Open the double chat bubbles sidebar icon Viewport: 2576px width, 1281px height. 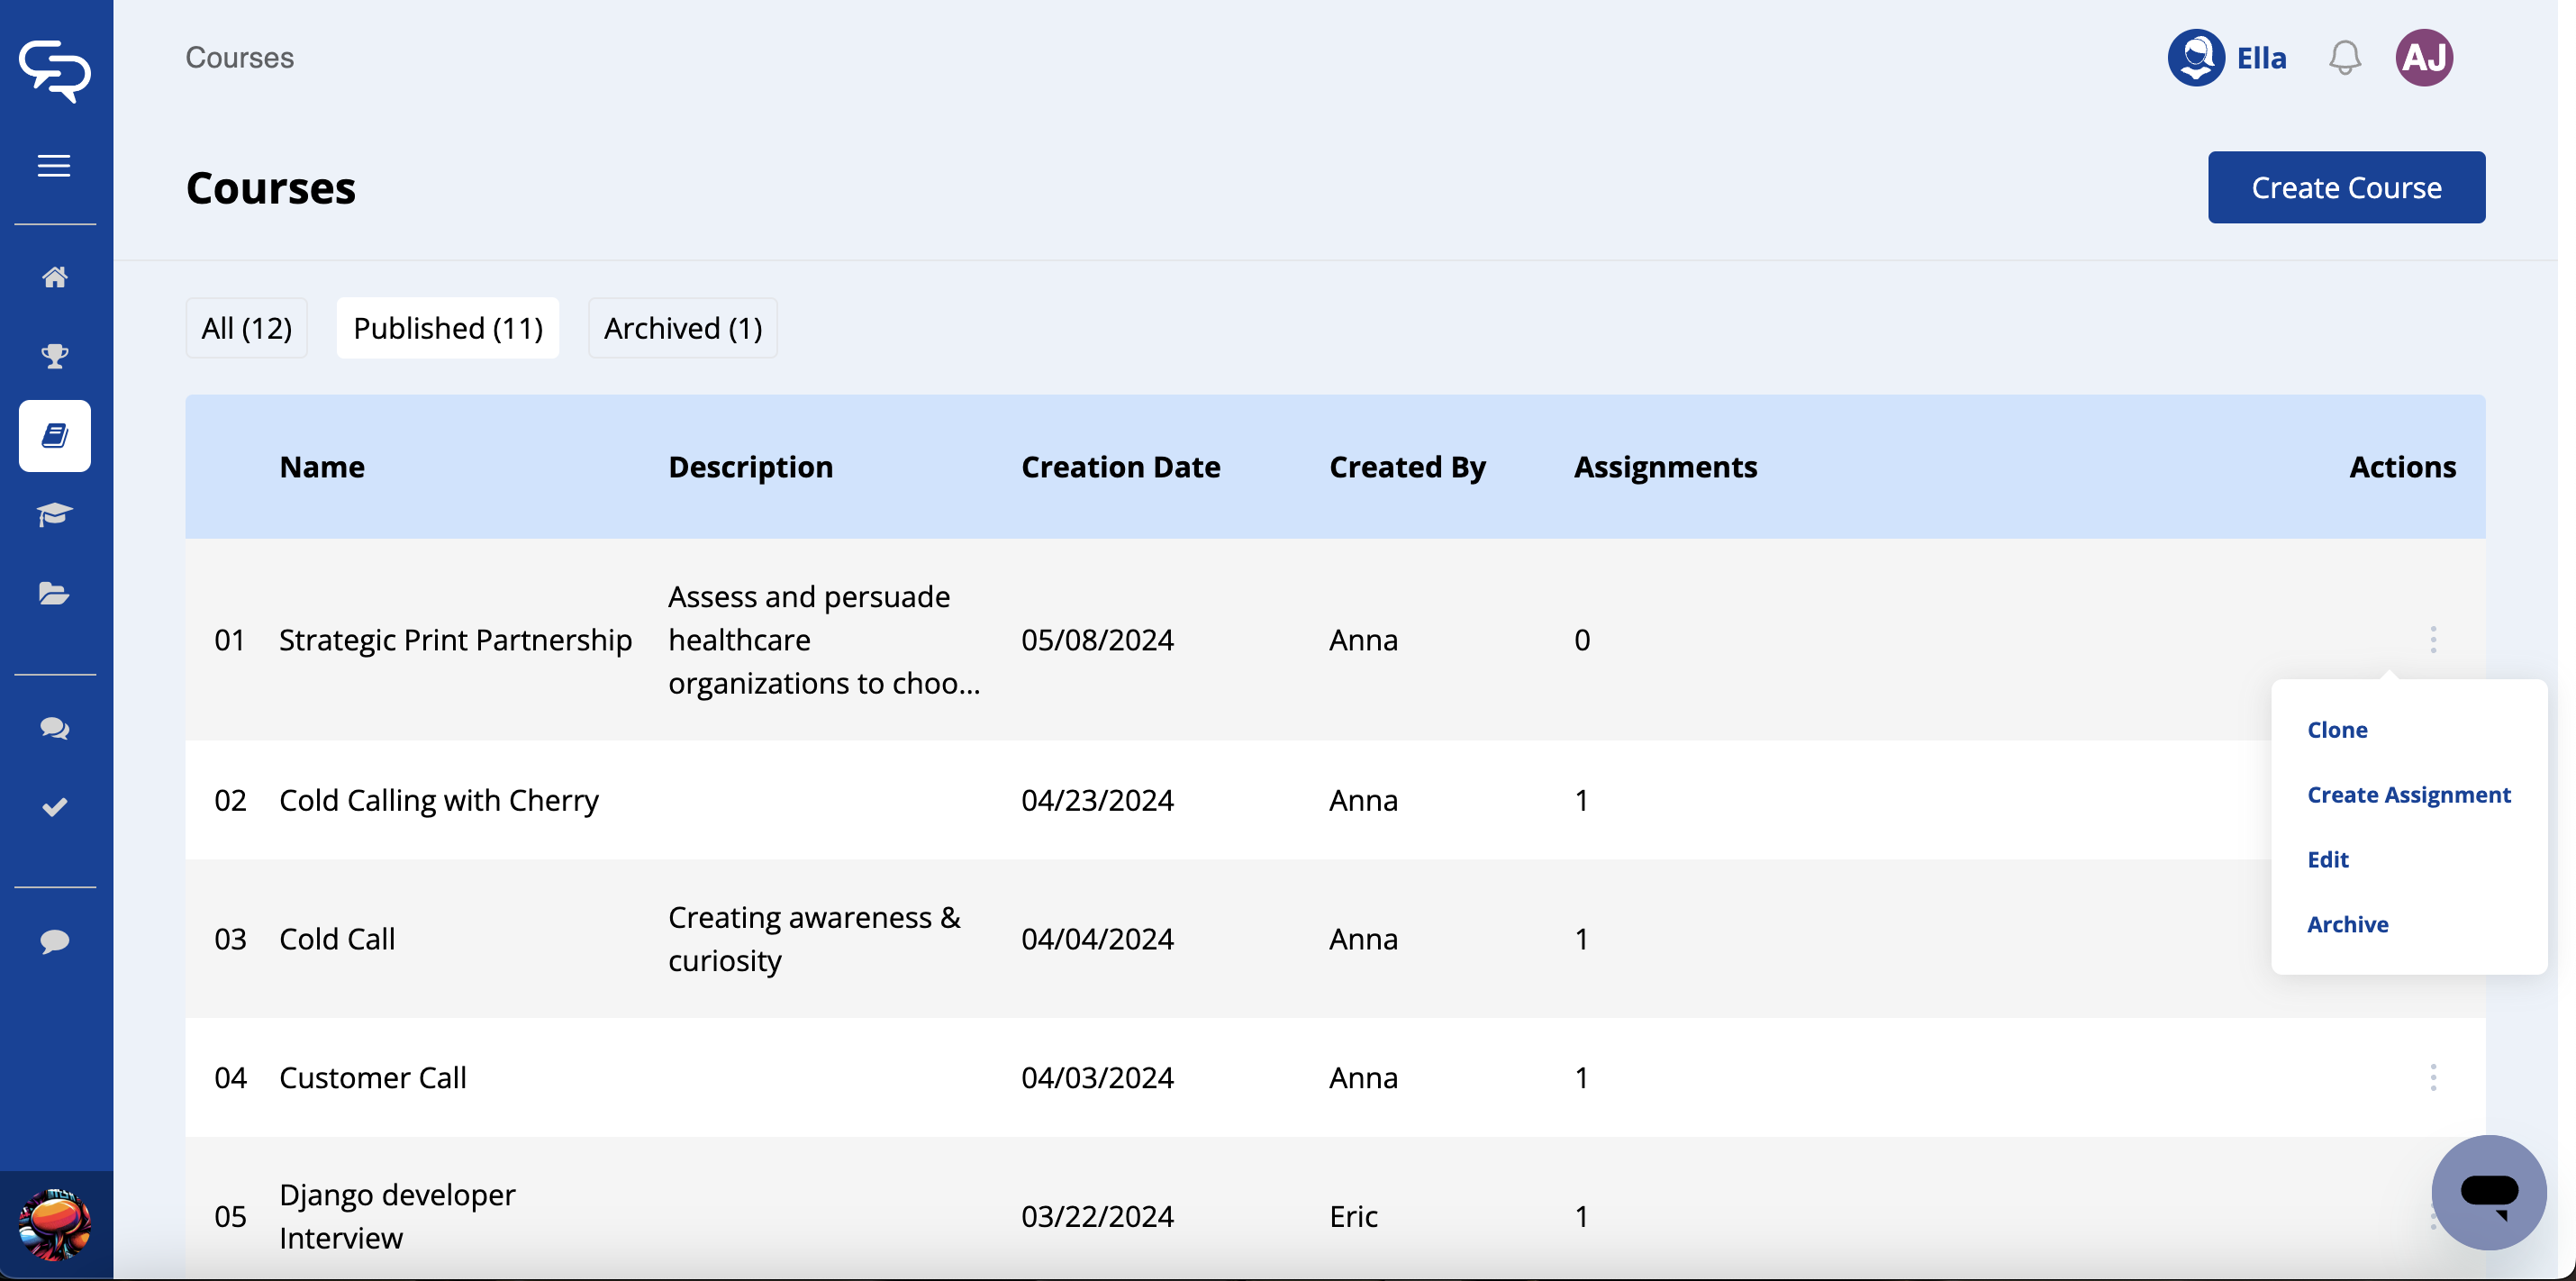(x=54, y=728)
